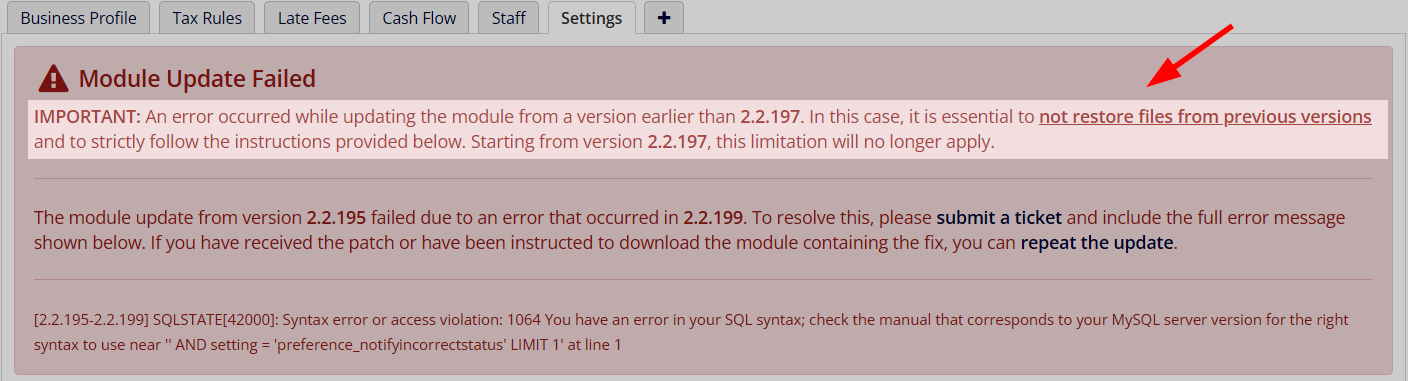Select the Cash Flow tab
1408x381 pixels.
(x=419, y=18)
